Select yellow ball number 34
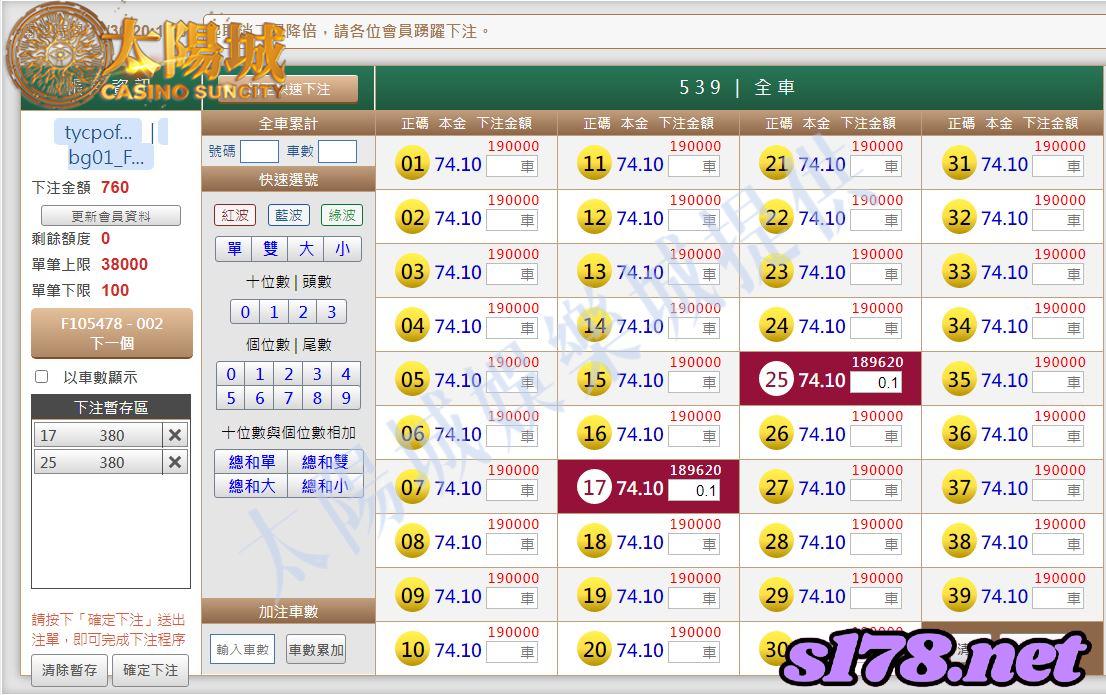This screenshot has height=695, width=1106. point(959,325)
